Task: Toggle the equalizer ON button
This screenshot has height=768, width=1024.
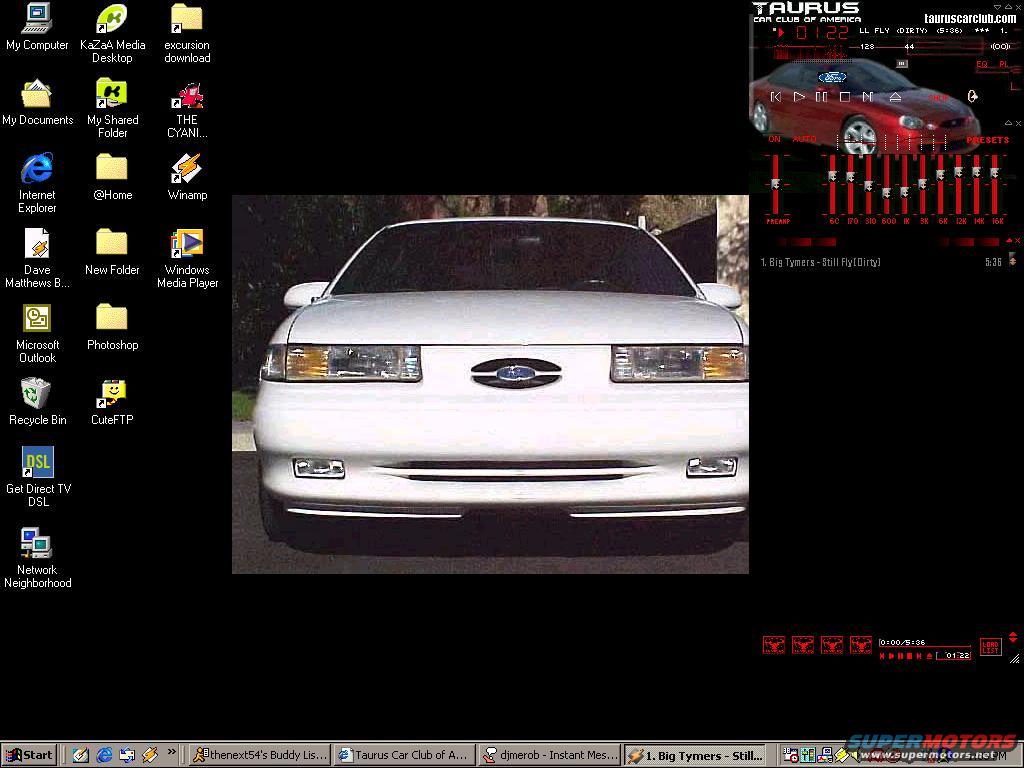Action: click(775, 140)
